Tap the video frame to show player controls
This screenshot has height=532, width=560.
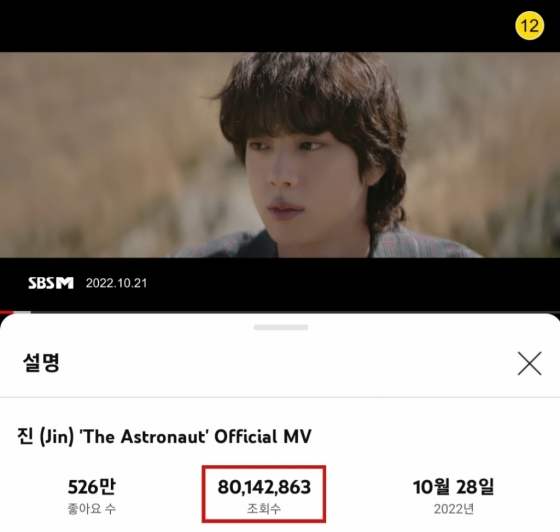[280, 155]
